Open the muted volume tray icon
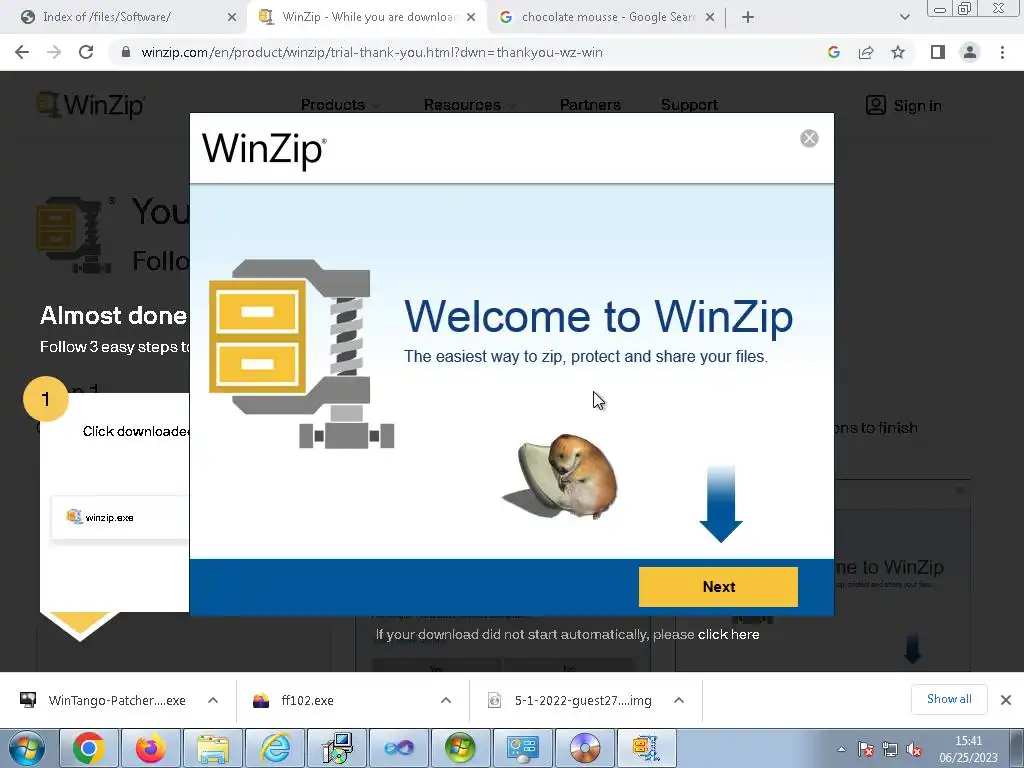The height and width of the screenshot is (768, 1024). click(914, 750)
